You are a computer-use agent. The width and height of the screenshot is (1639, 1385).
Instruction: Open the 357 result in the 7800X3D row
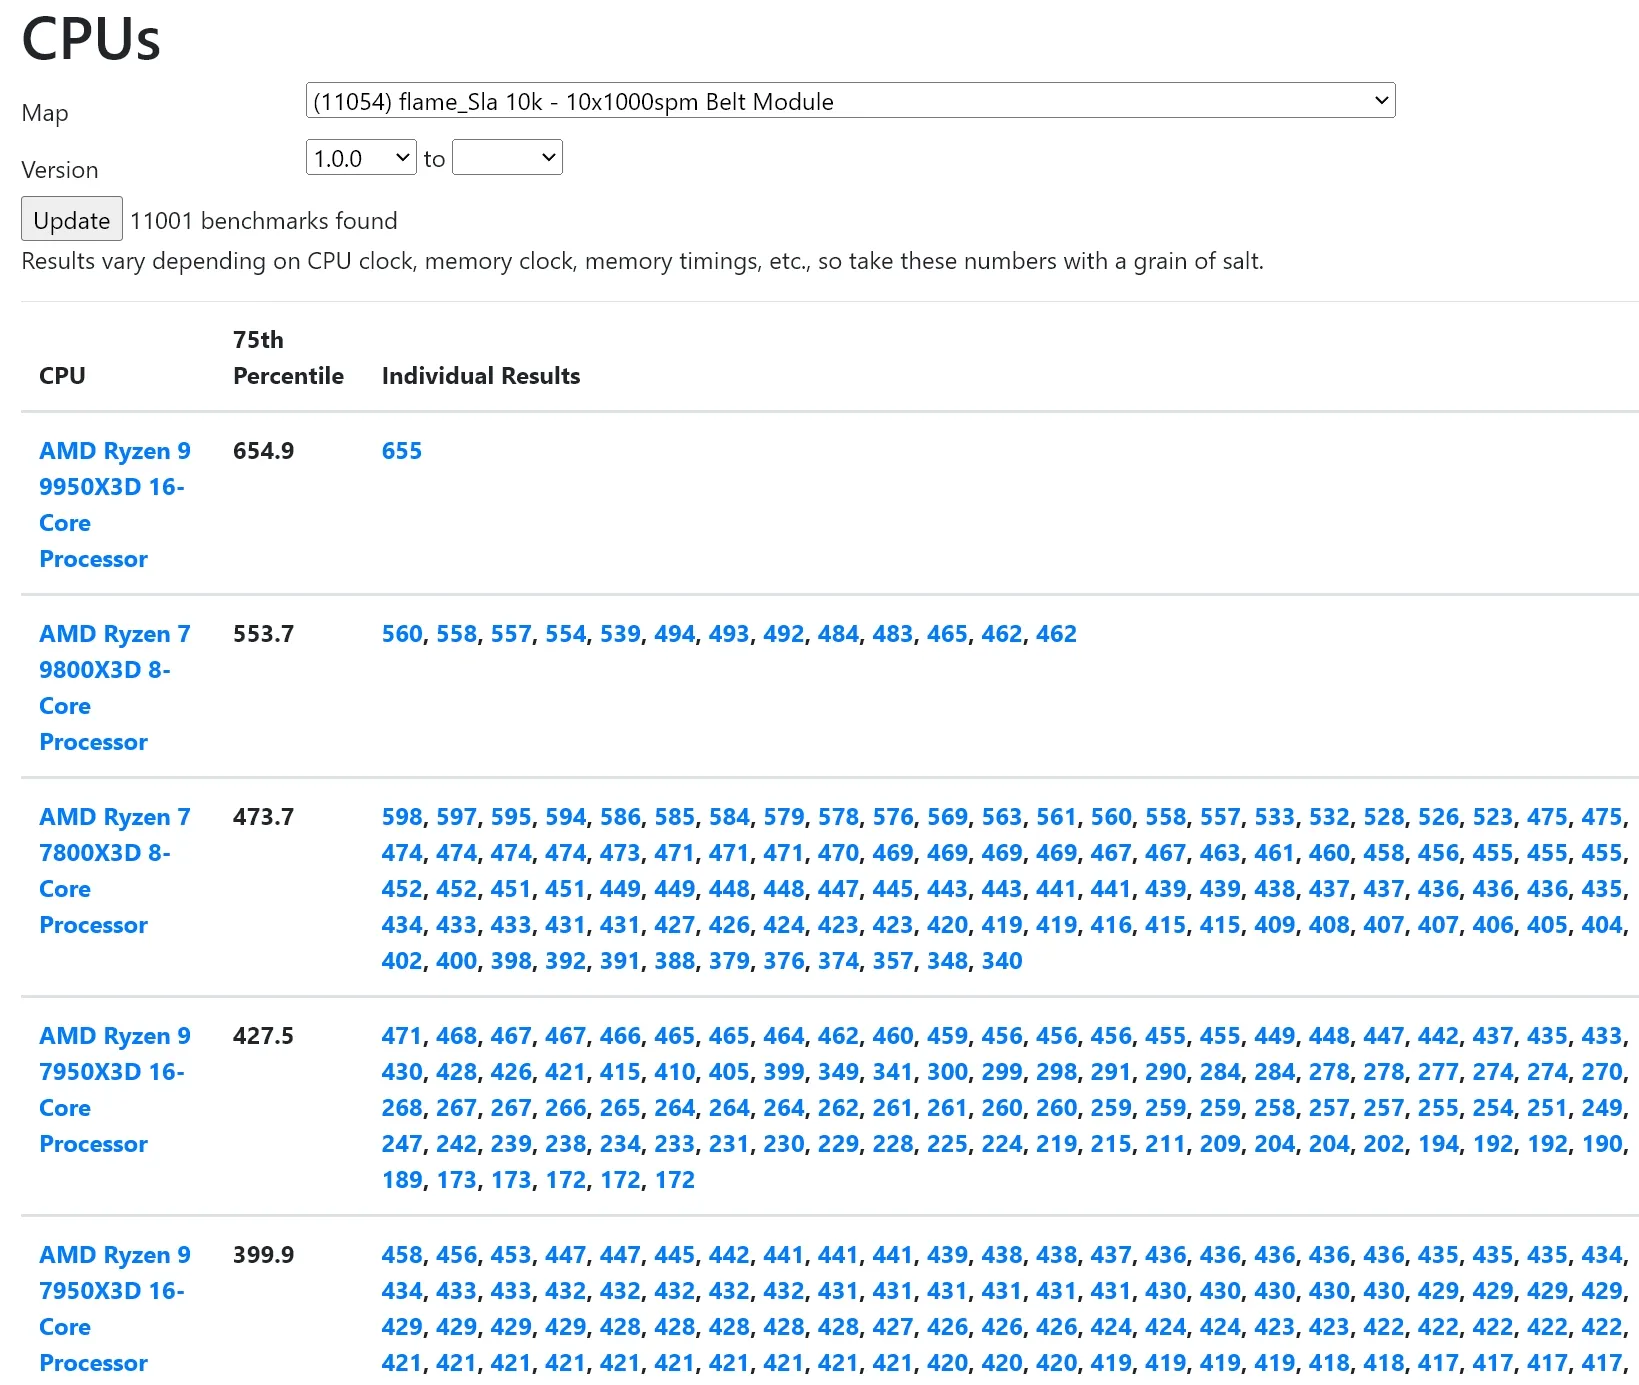893,961
